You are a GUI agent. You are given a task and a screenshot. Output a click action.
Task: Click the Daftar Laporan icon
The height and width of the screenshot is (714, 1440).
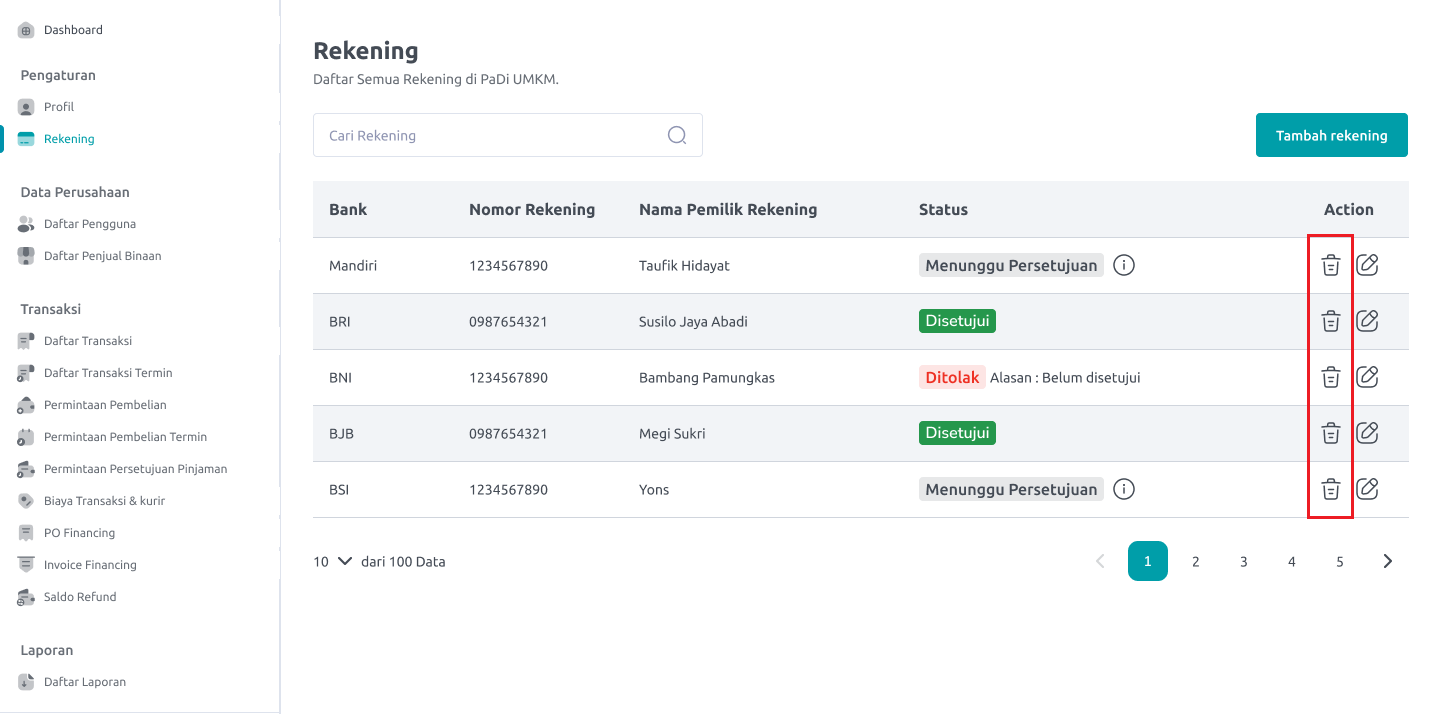point(26,682)
